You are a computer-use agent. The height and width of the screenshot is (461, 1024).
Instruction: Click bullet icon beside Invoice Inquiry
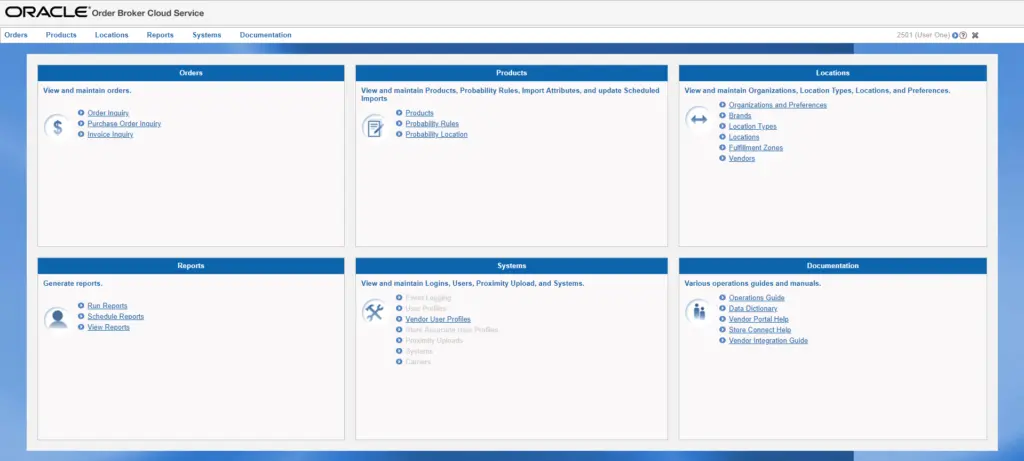(81, 134)
